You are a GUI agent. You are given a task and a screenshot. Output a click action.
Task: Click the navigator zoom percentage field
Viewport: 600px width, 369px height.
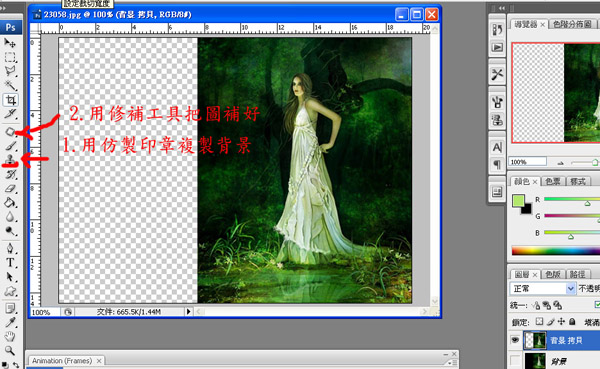coord(527,162)
